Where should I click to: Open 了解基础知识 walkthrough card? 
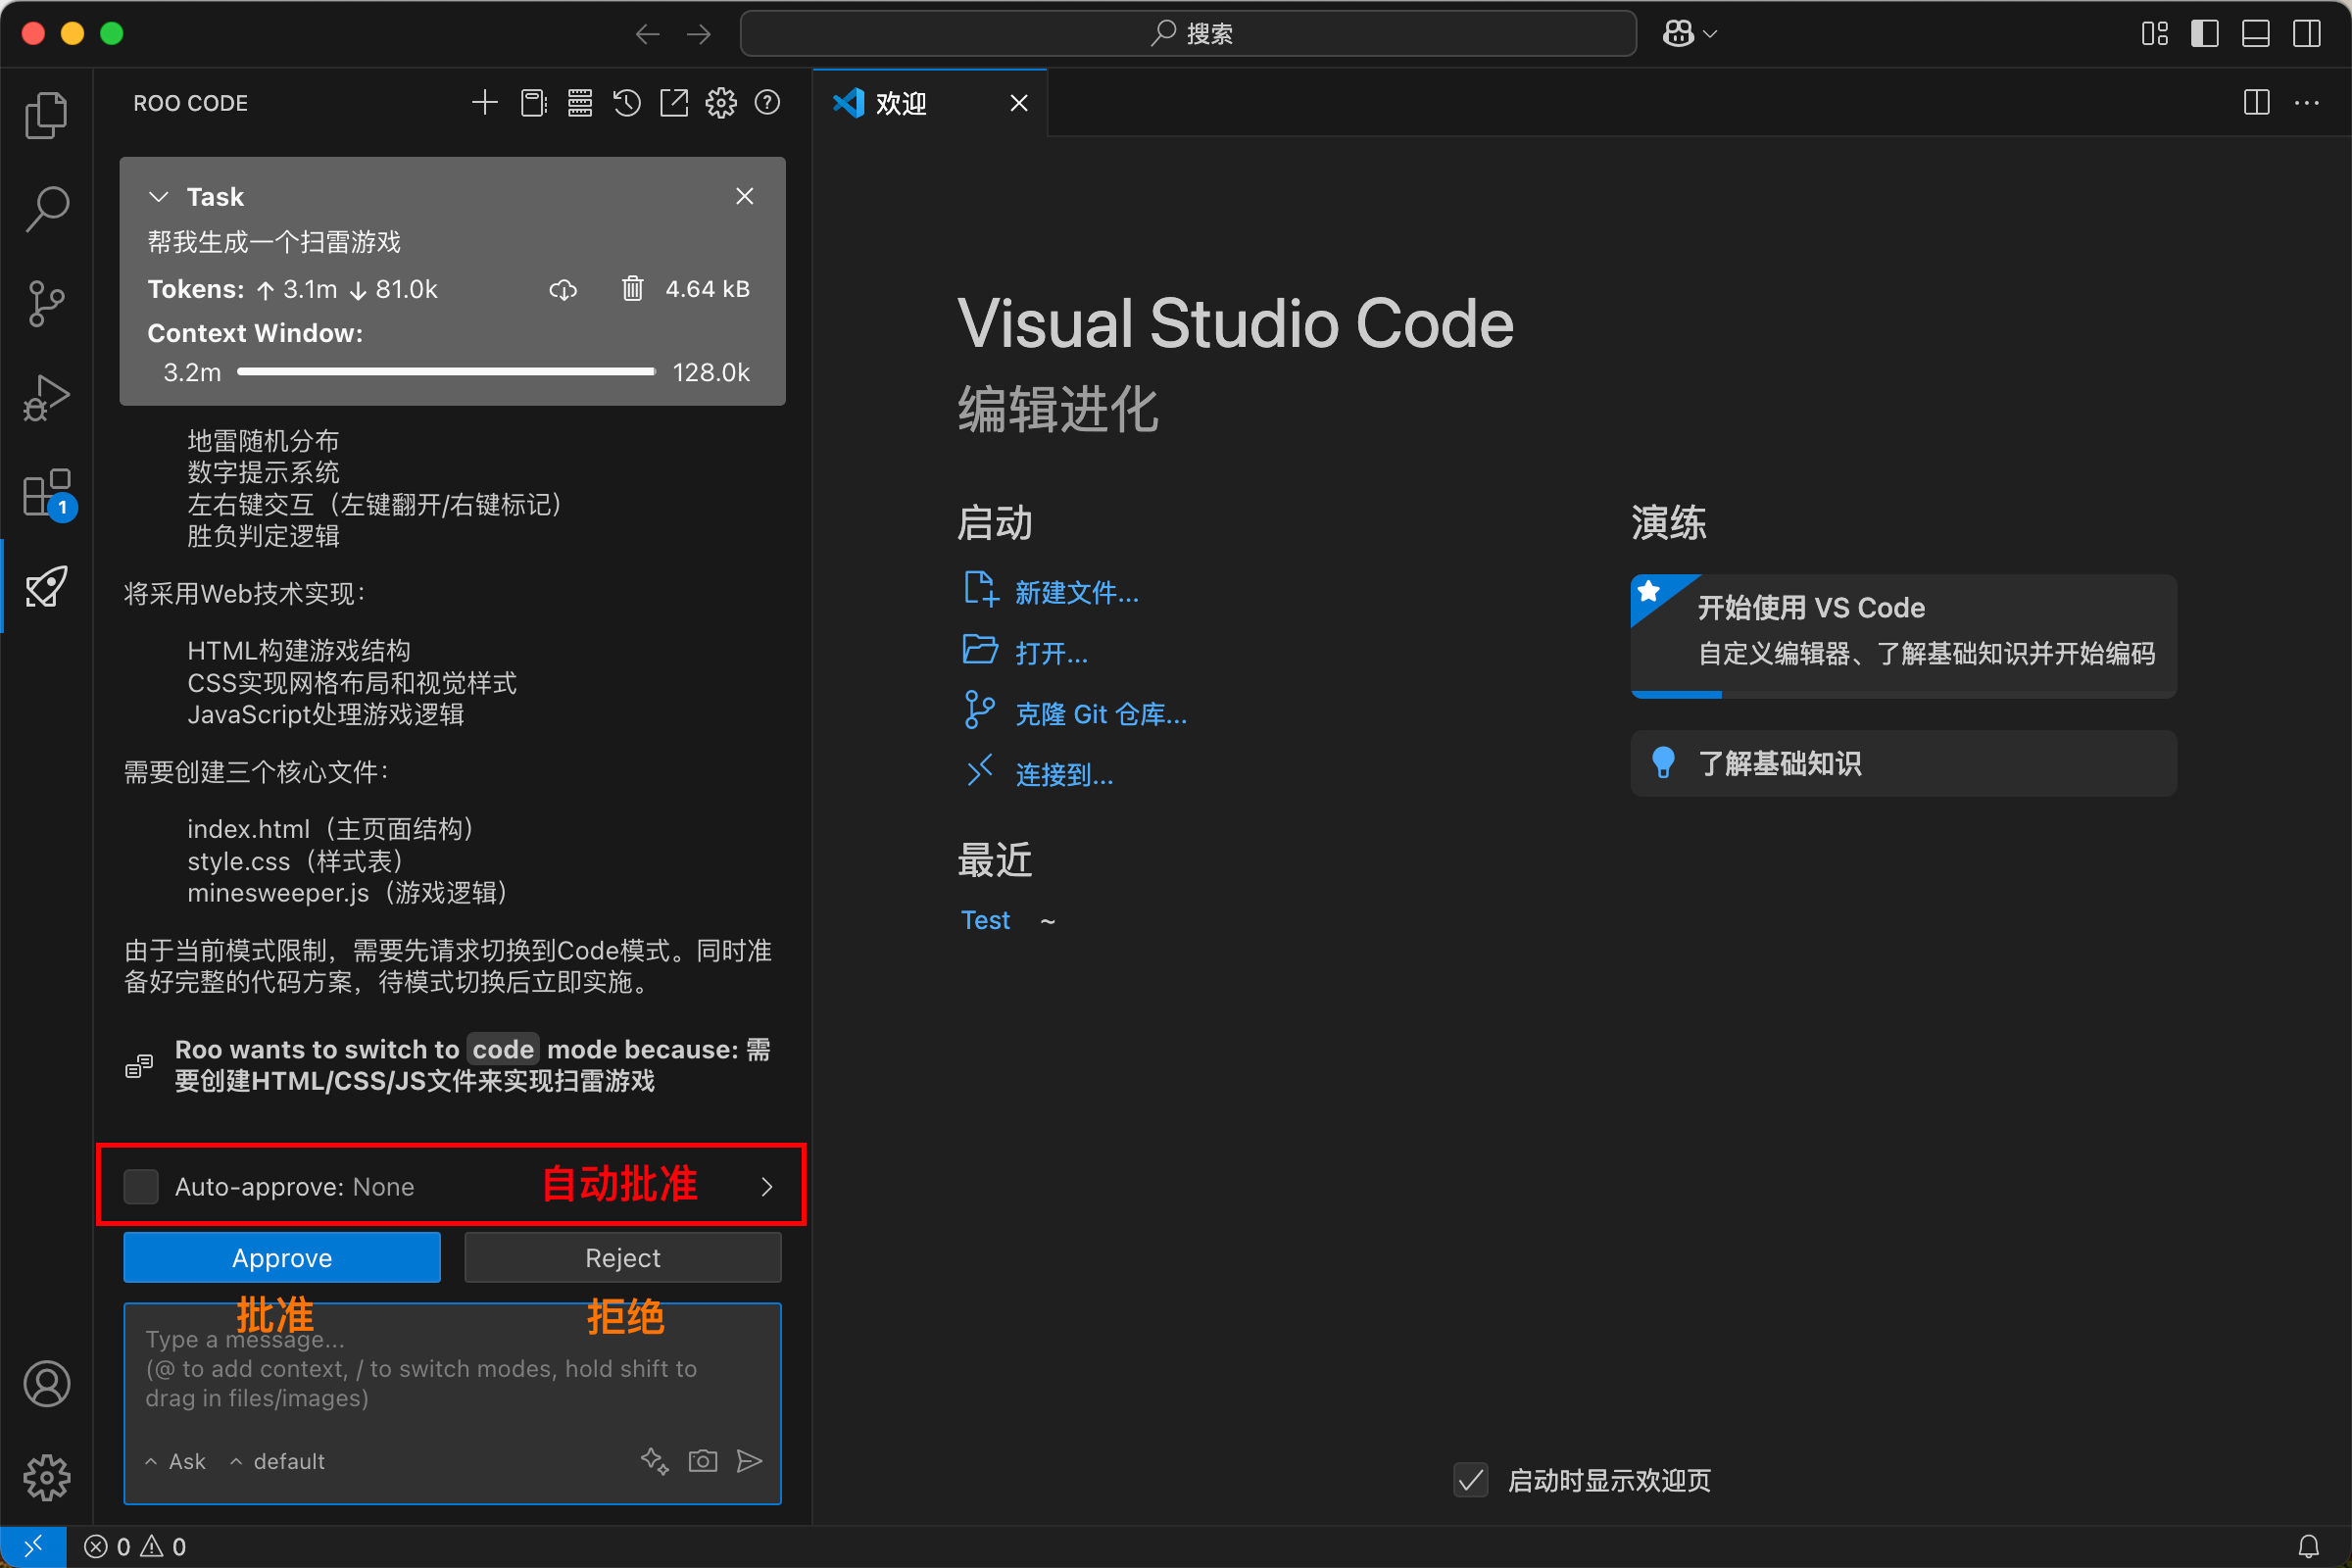click(1903, 763)
